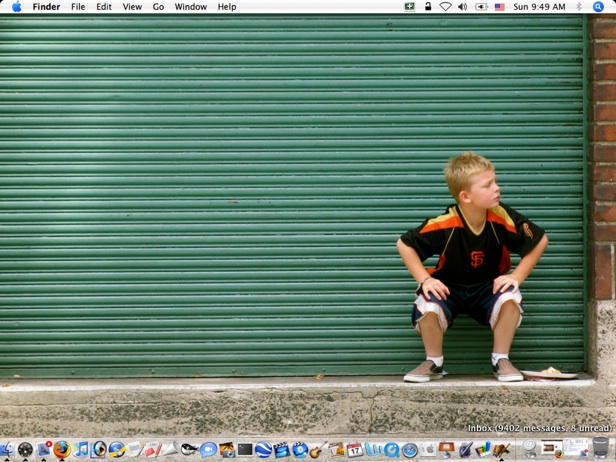Open Mail with the red badge
The image size is (616, 462).
[44, 449]
